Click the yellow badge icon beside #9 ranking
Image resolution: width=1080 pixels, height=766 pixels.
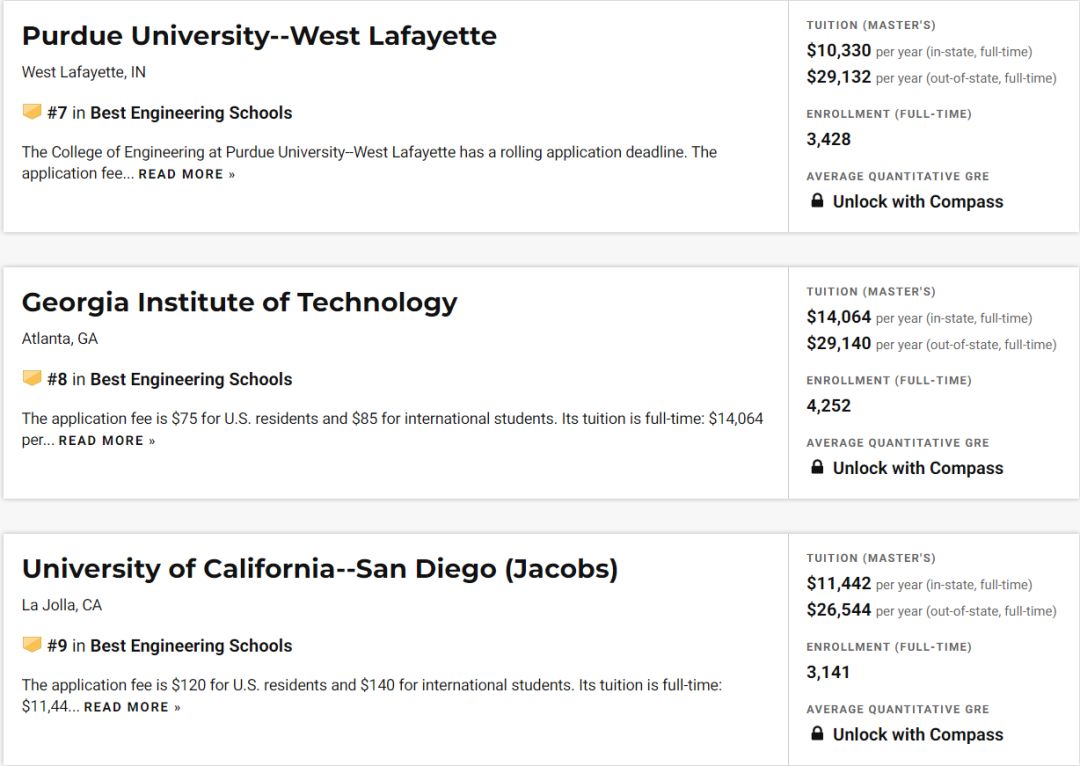point(32,645)
